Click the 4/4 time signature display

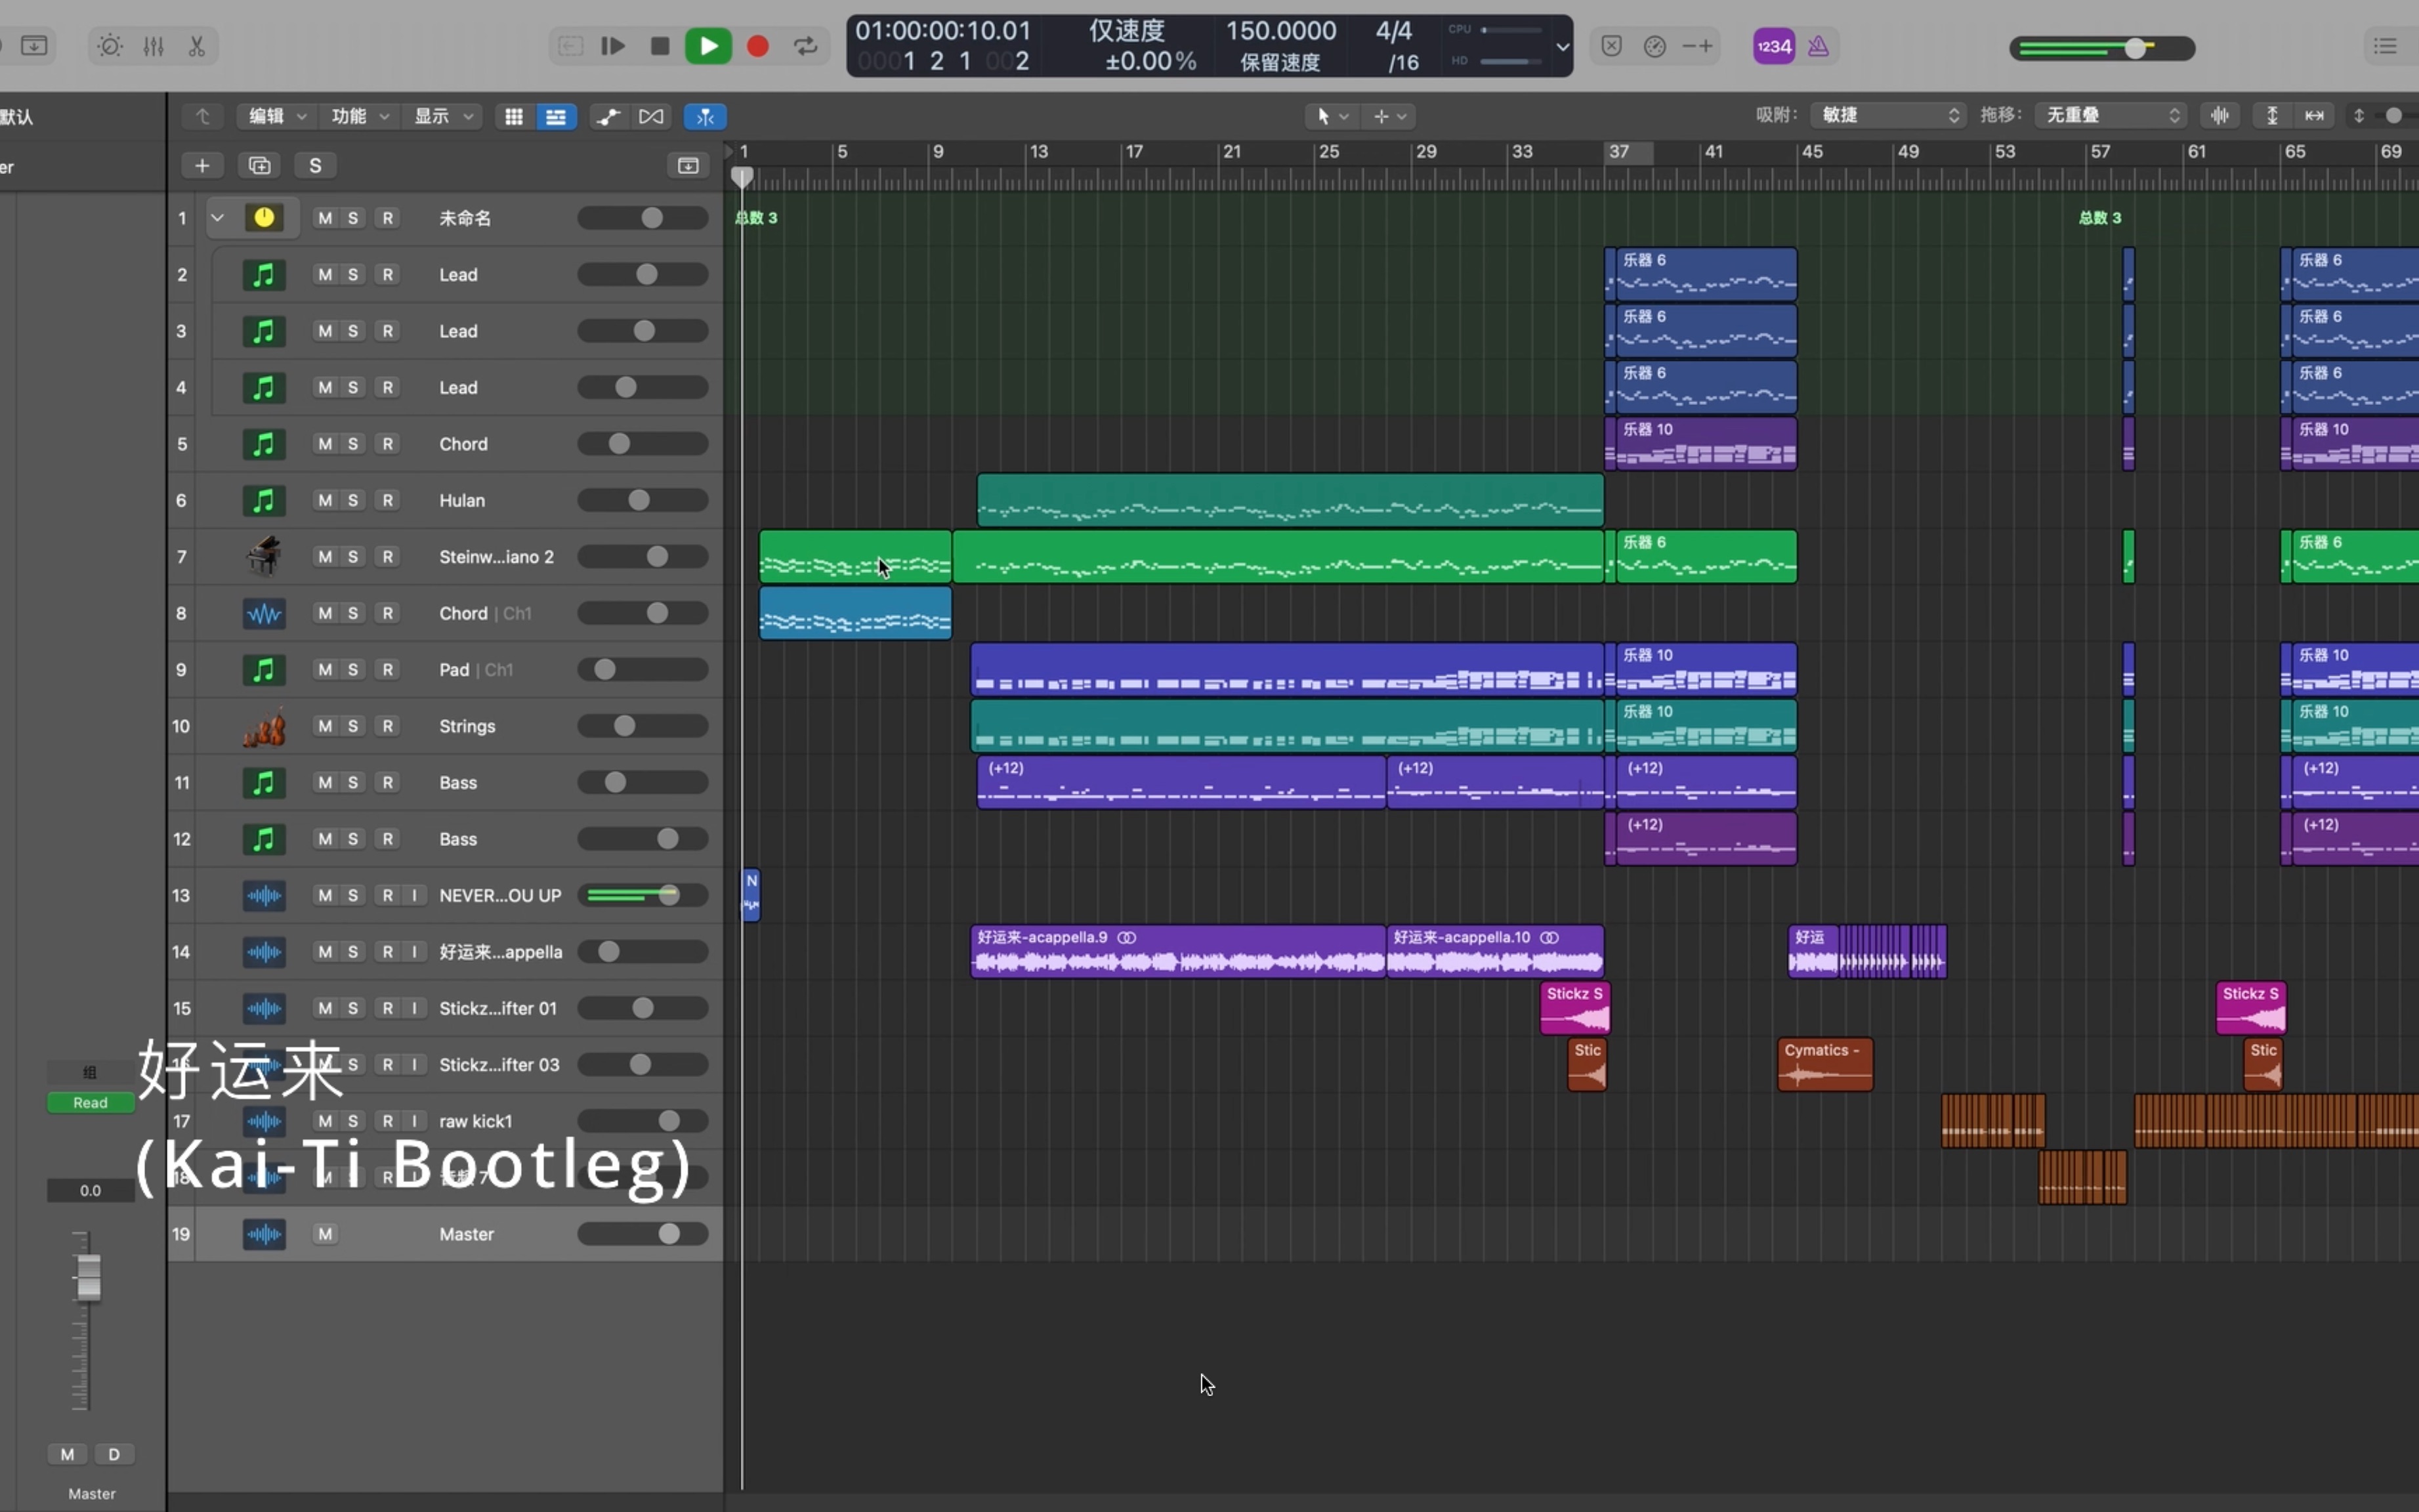[1394, 31]
